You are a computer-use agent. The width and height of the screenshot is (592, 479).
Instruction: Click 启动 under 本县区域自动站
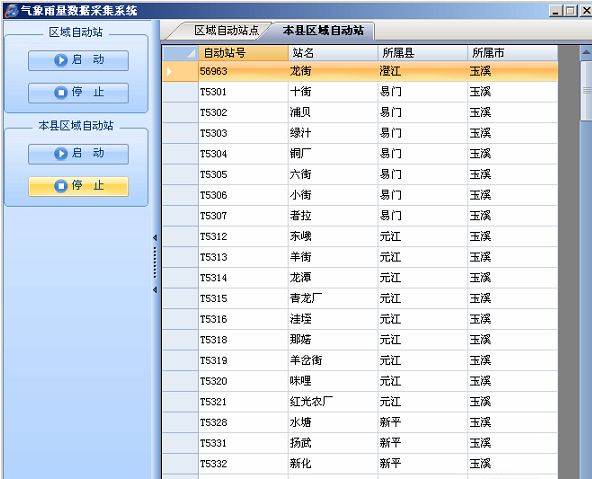pos(78,154)
